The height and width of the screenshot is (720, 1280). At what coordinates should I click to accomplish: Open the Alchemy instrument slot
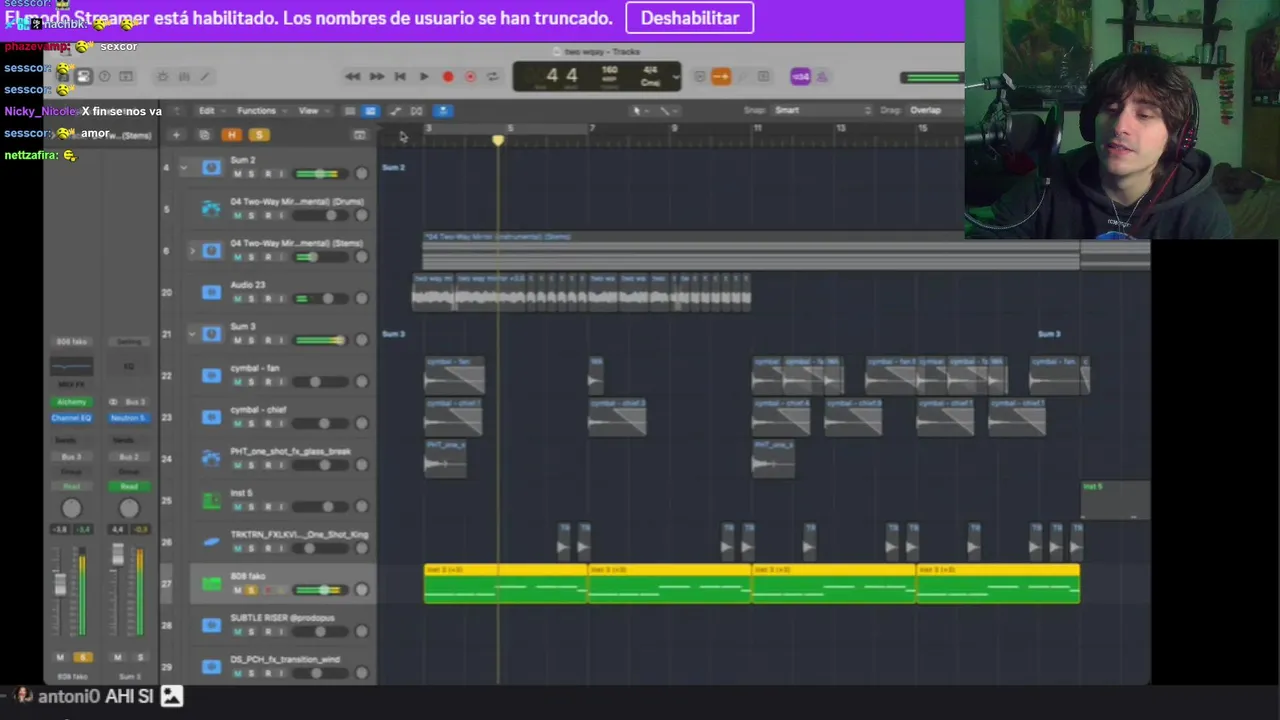71,402
